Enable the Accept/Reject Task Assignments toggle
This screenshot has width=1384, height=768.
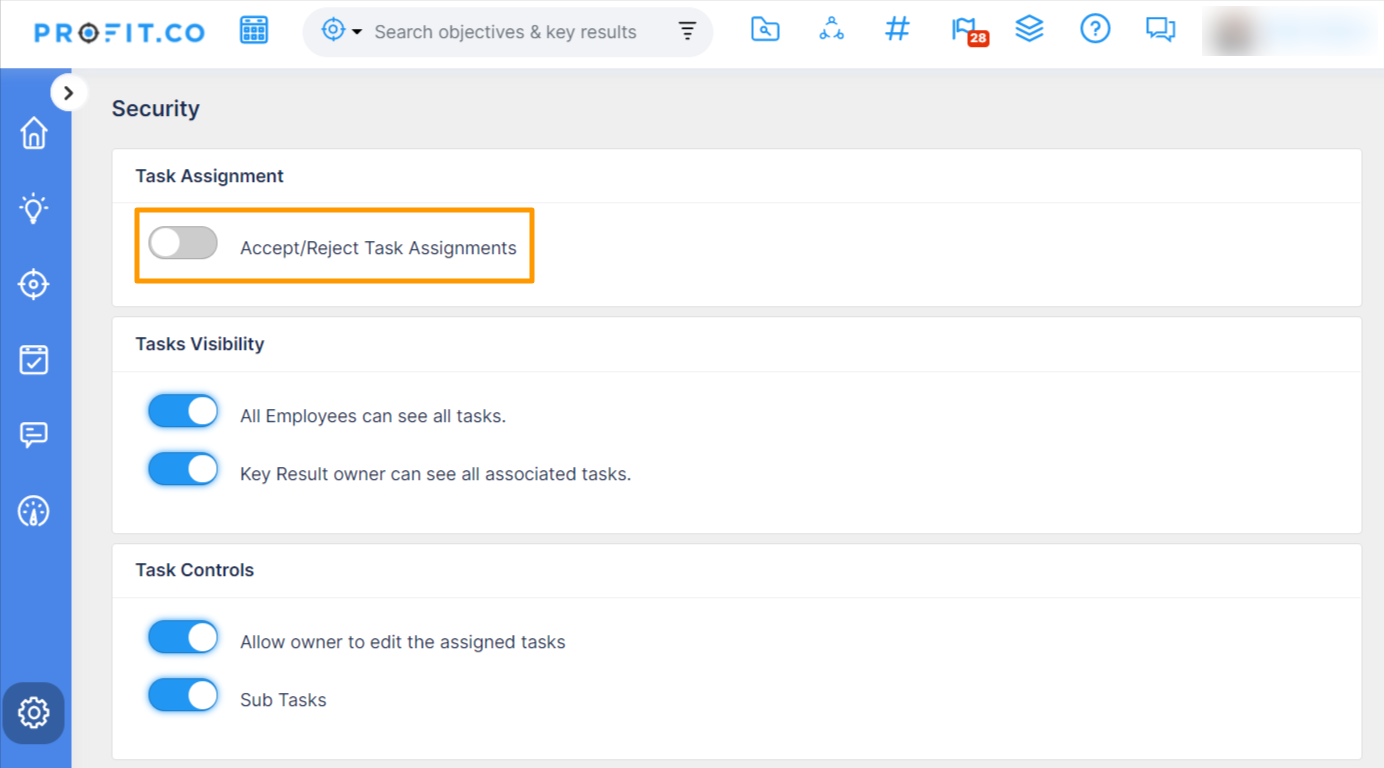point(182,242)
